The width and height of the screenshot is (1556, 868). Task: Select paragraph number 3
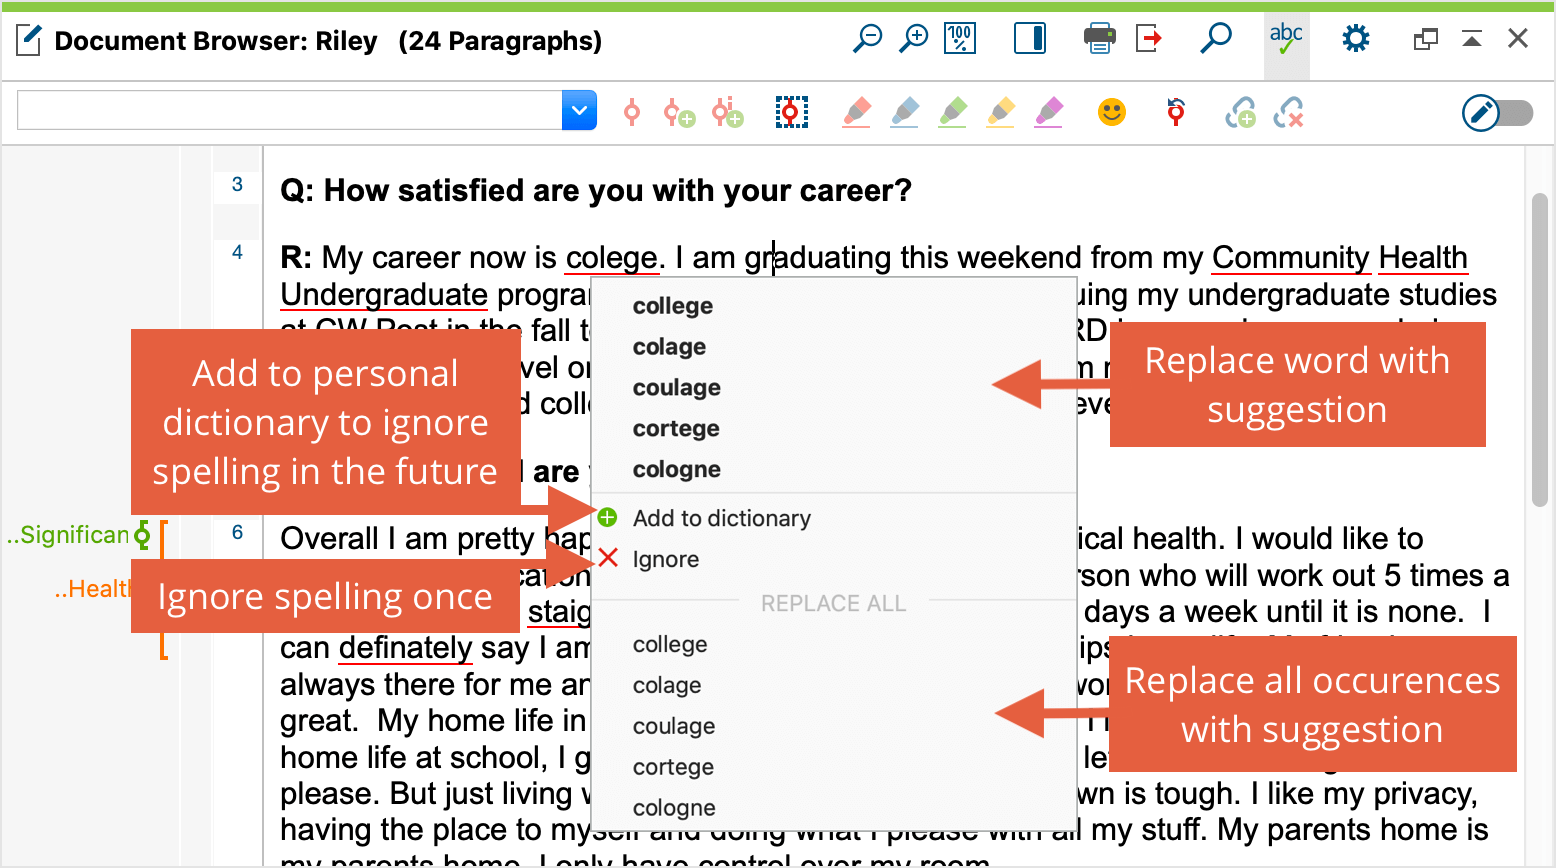(237, 184)
